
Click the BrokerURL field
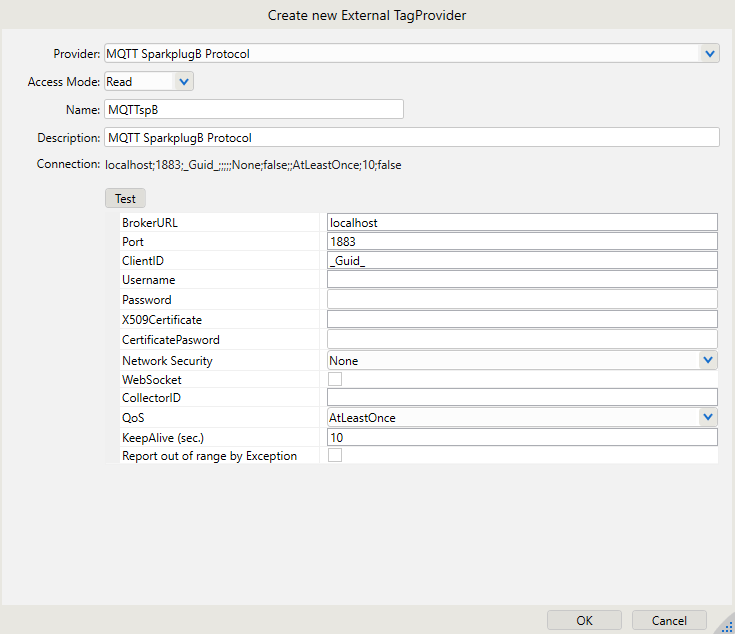[522, 222]
